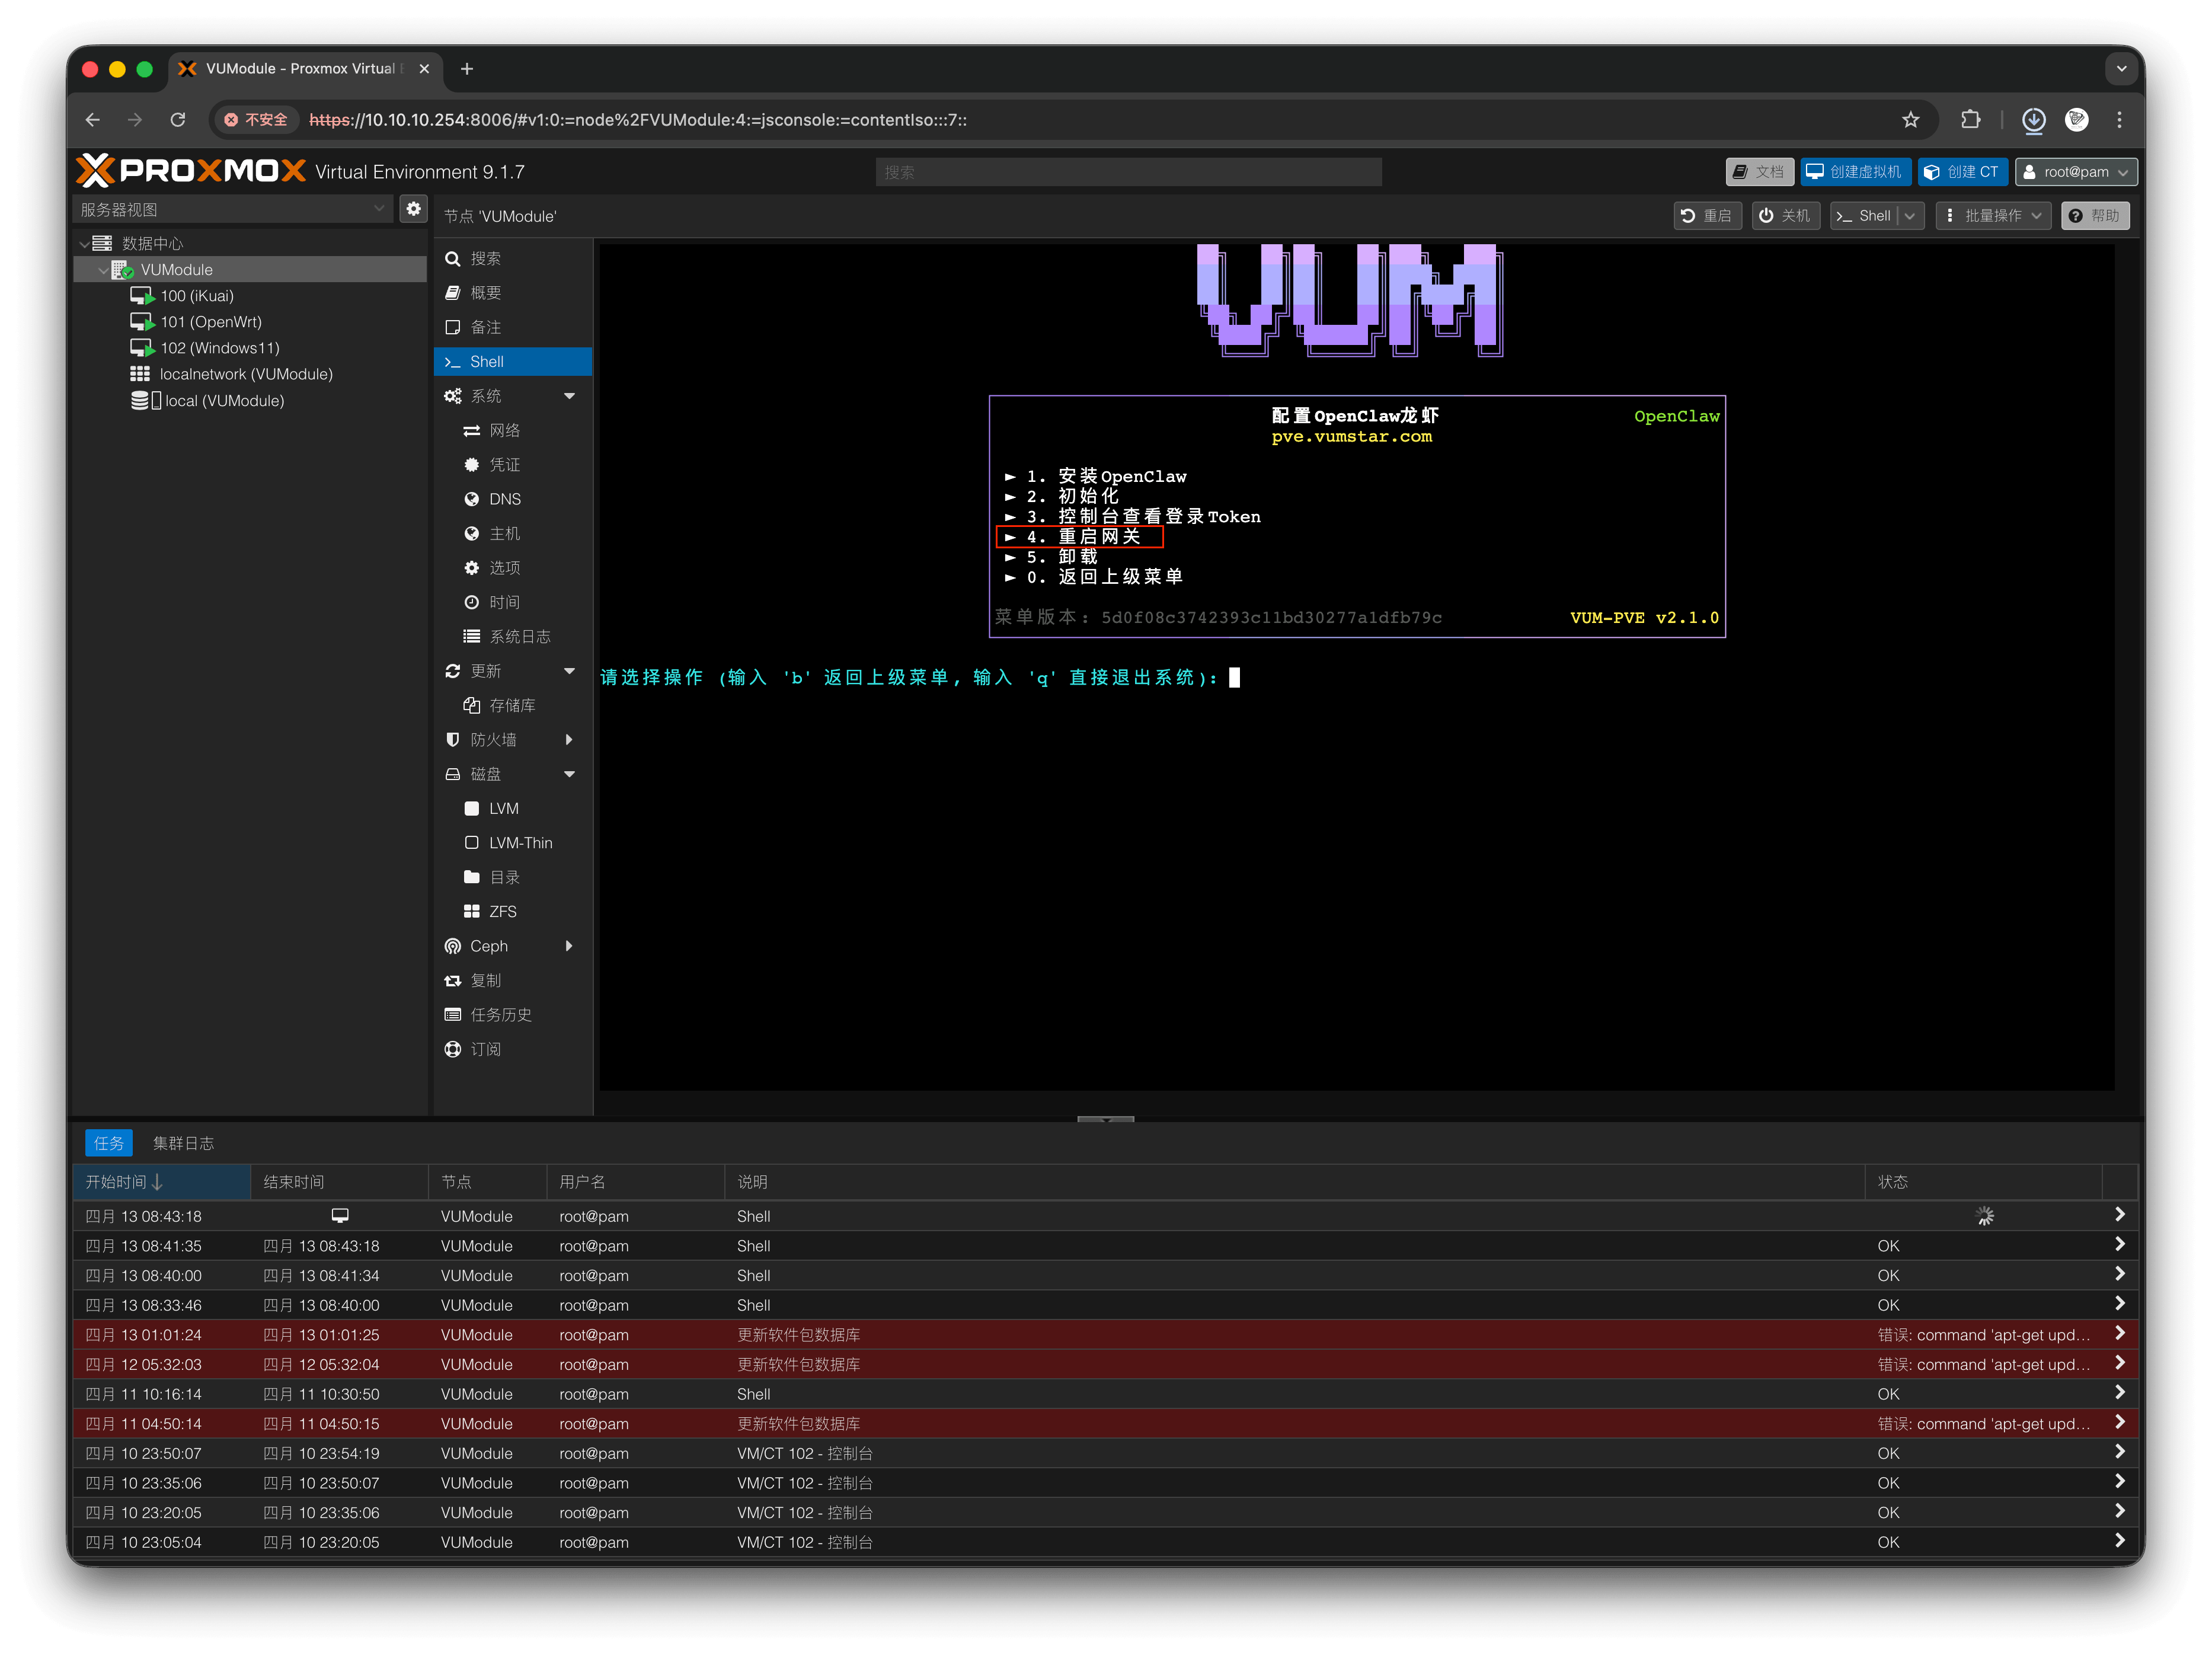Click the 创建虚拟机 button
Screen dimensions: 2212x1655
coord(1855,172)
